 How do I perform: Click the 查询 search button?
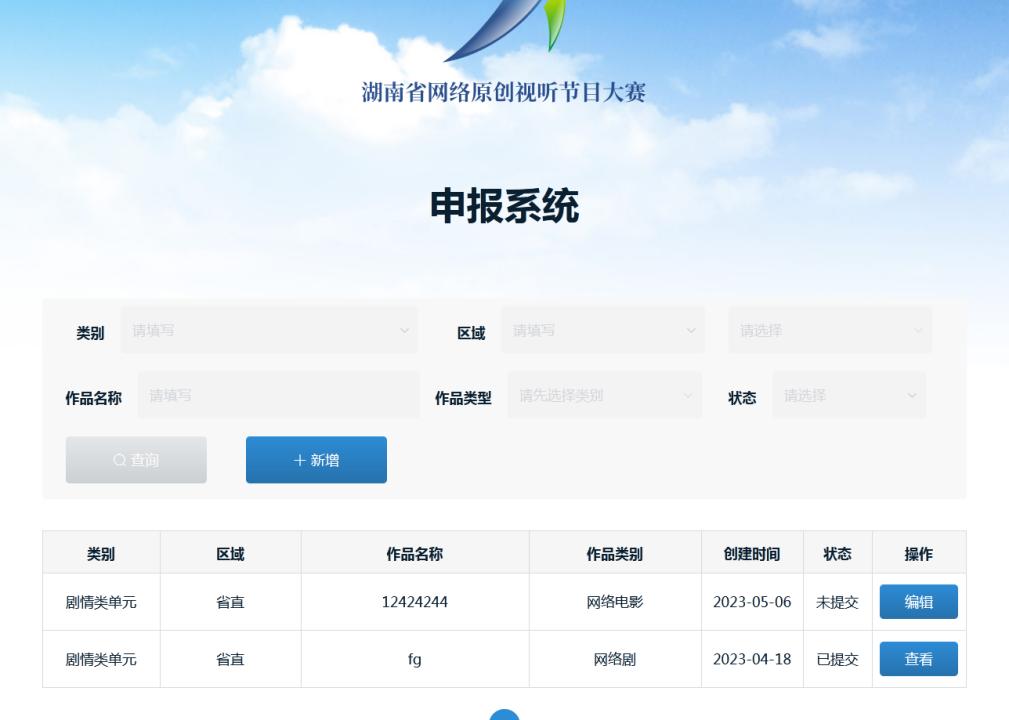pos(136,459)
